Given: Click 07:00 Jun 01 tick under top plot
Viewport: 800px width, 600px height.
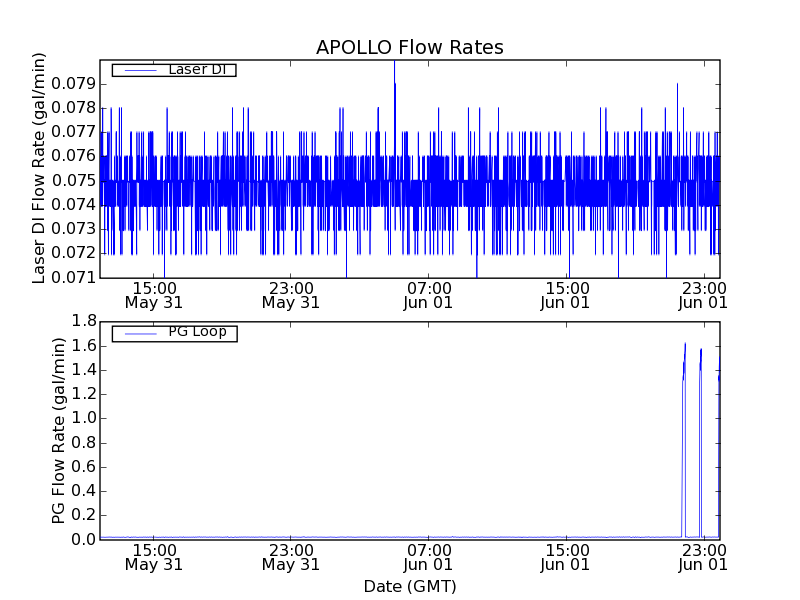Looking at the screenshot, I should pyautogui.click(x=429, y=294).
